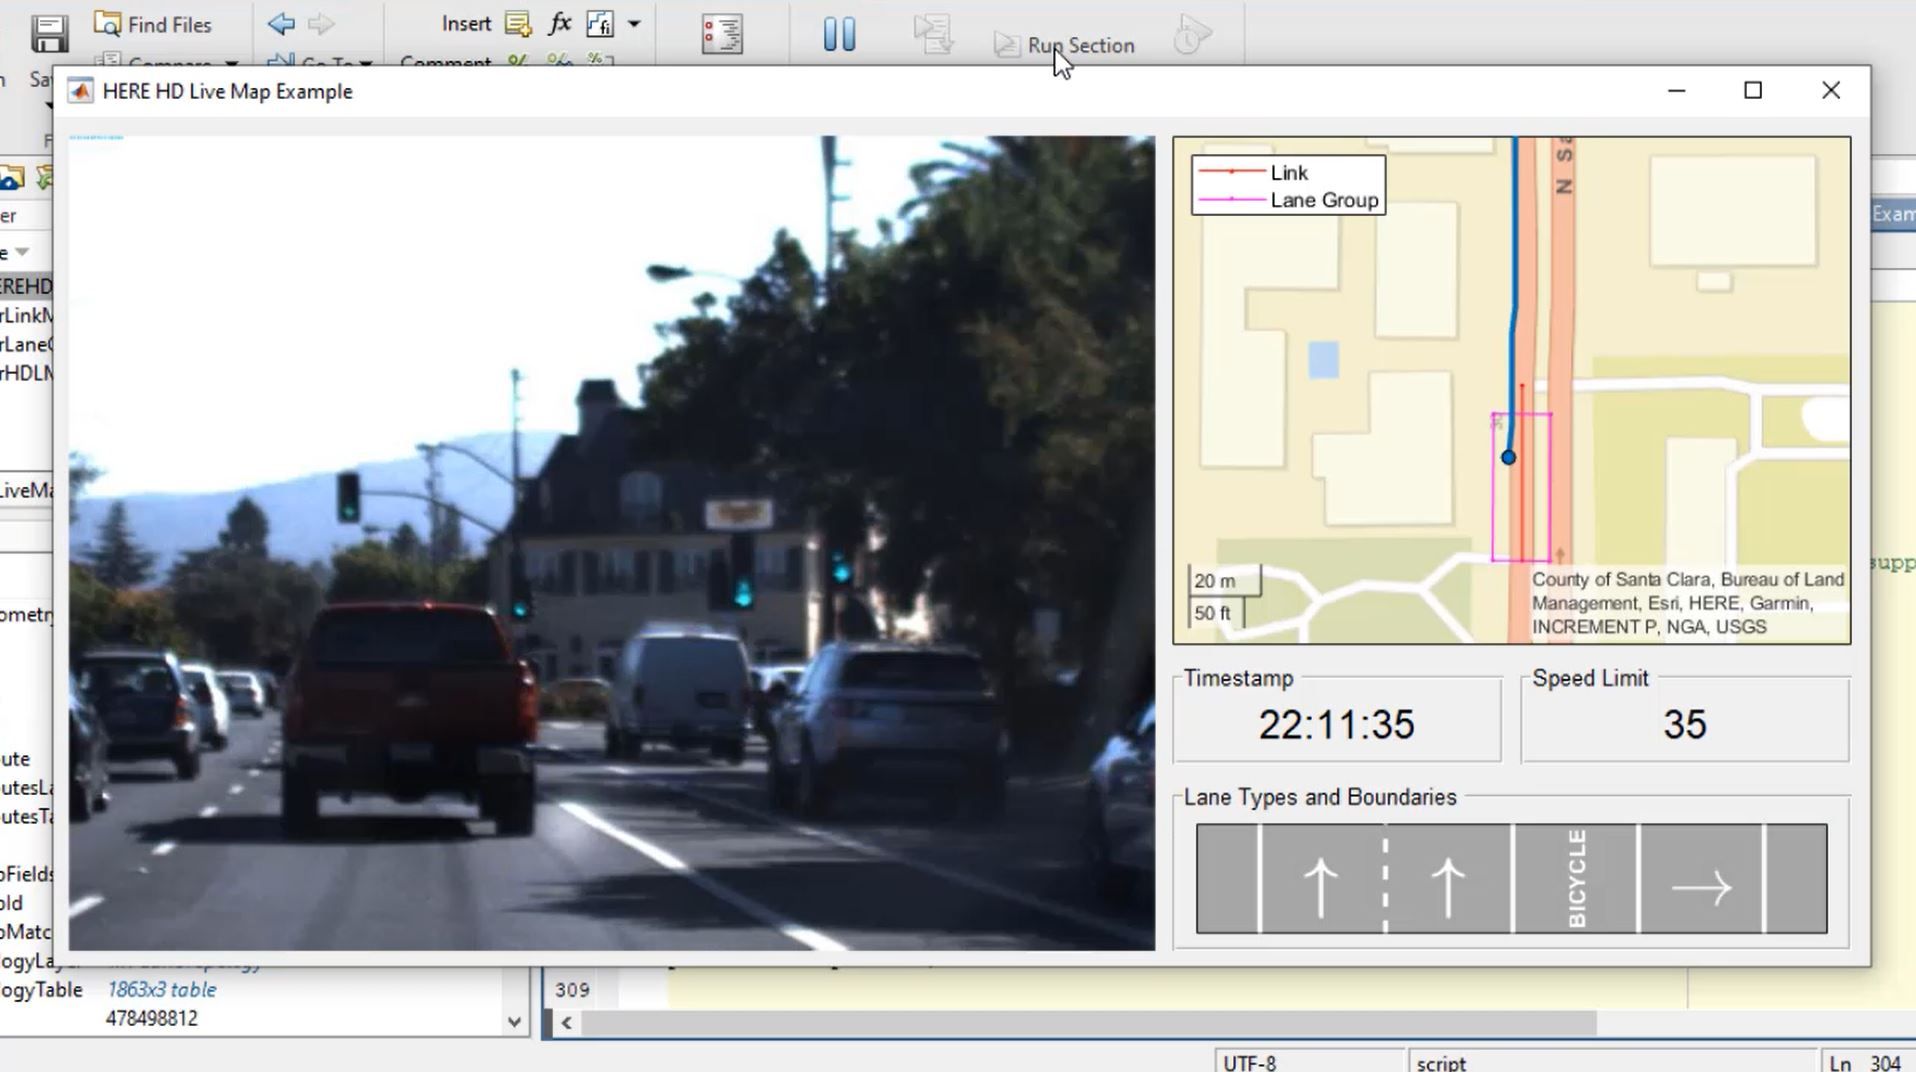Insert a function using the fx icon
The width and height of the screenshot is (1916, 1072).
[560, 24]
